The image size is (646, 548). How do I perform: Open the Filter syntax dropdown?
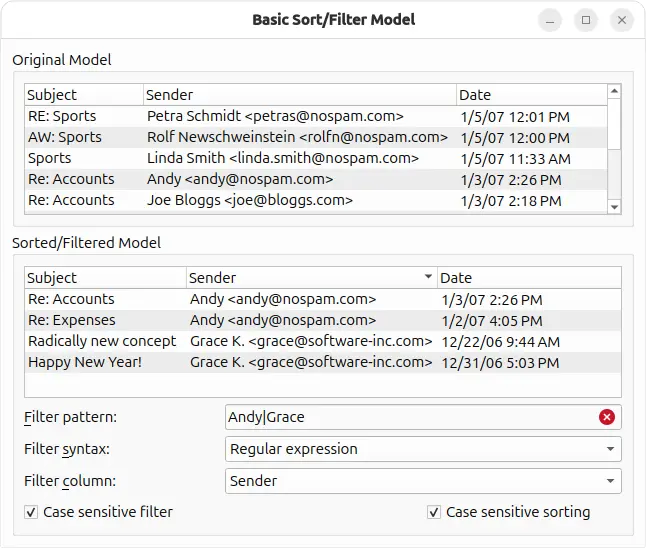[423, 449]
